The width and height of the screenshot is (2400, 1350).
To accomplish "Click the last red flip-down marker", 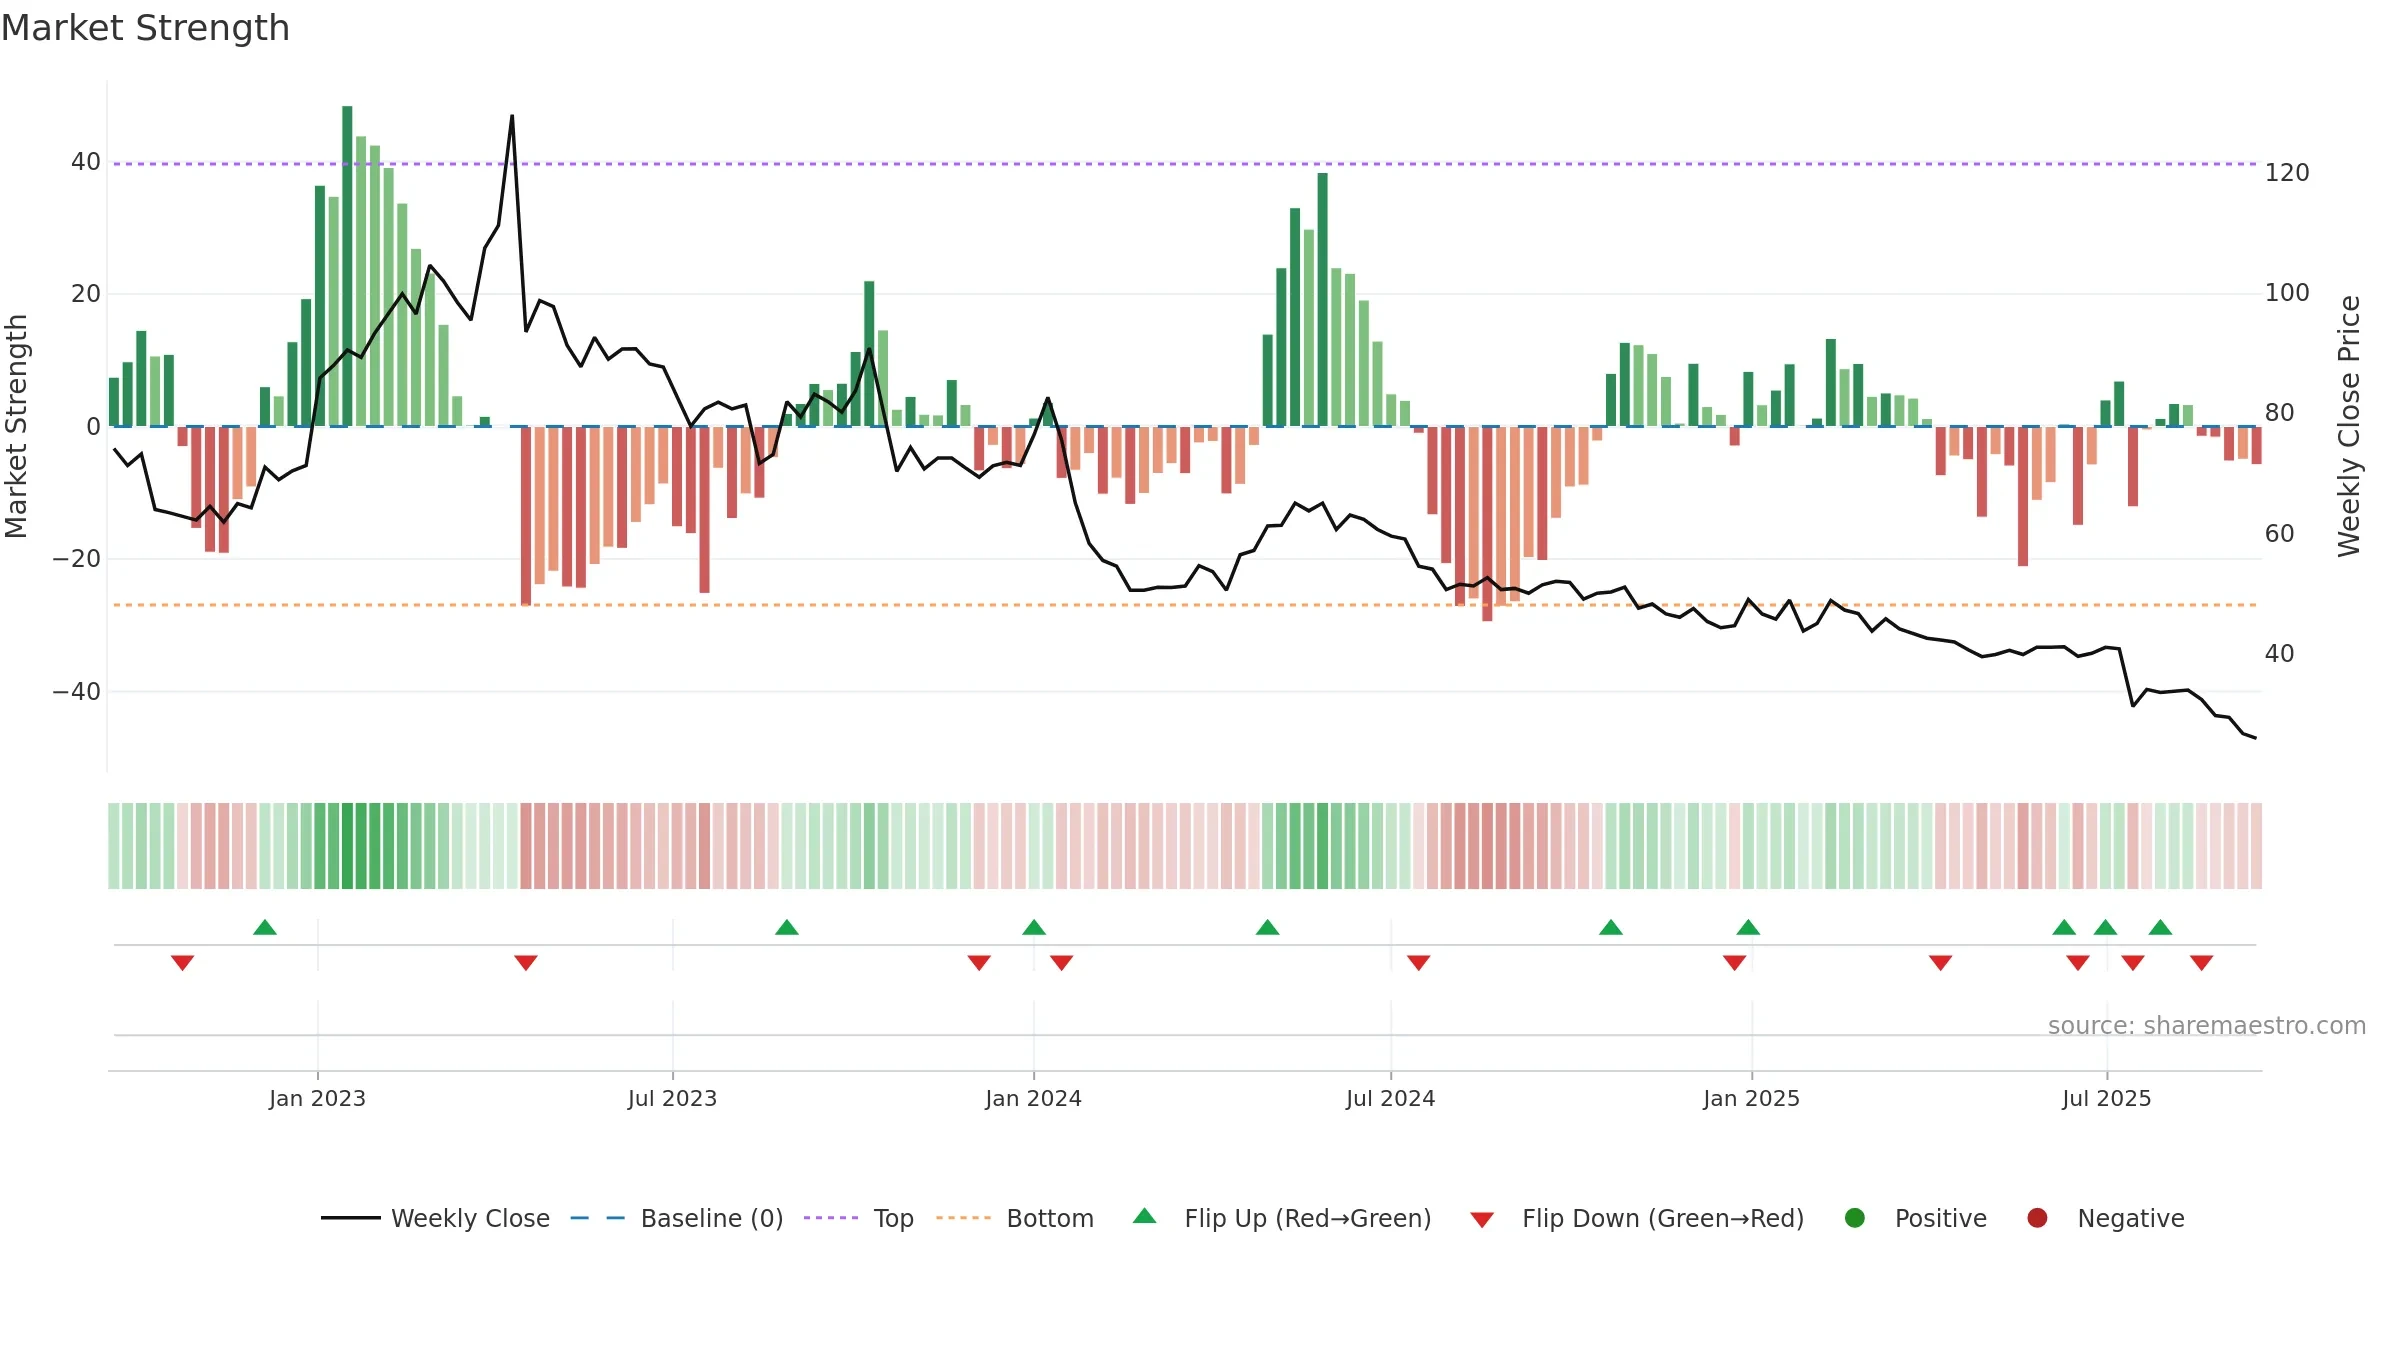I will pyautogui.click(x=2202, y=962).
